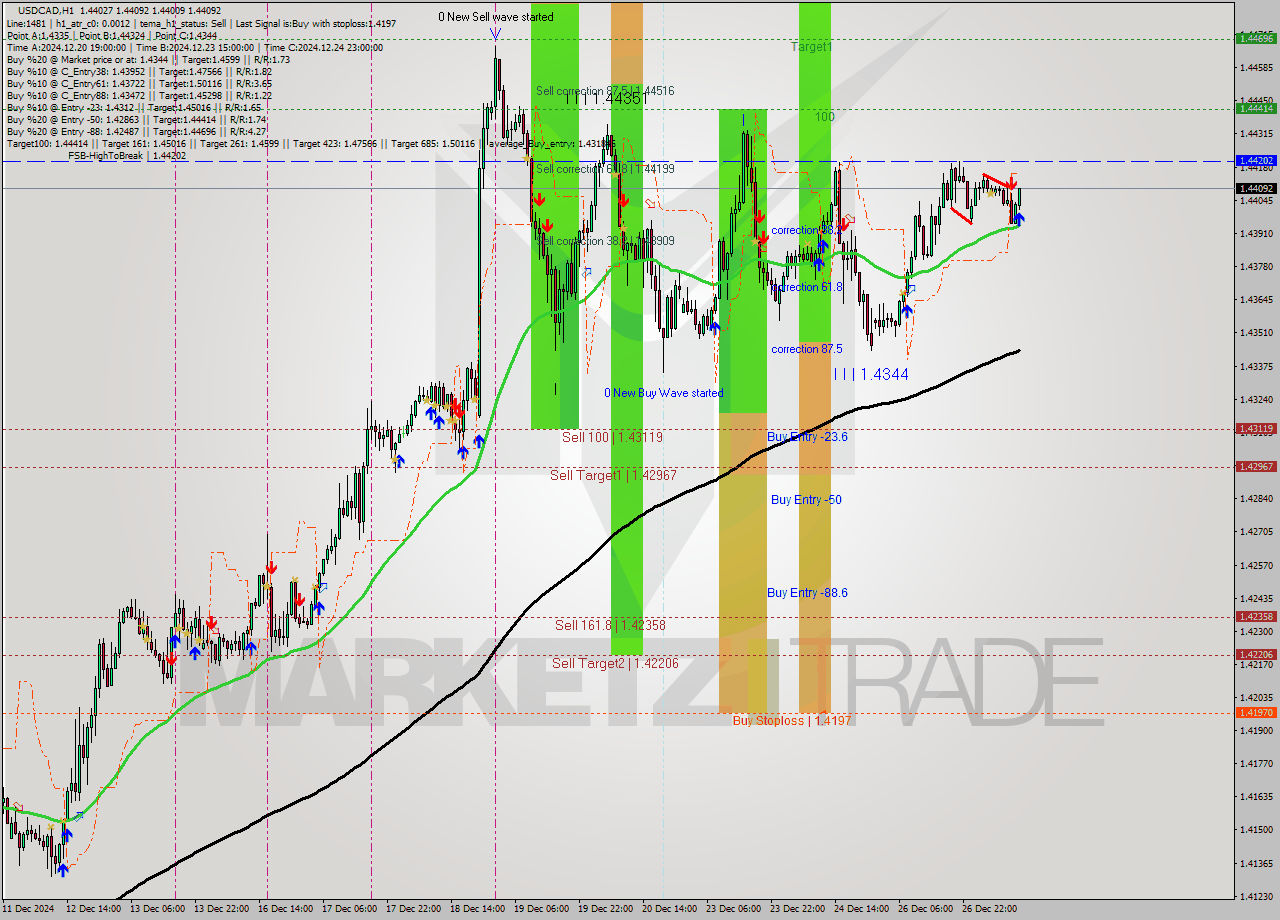Click the blue V marker above the peak candle
This screenshot has width=1280, height=920.
pyautogui.click(x=496, y=35)
